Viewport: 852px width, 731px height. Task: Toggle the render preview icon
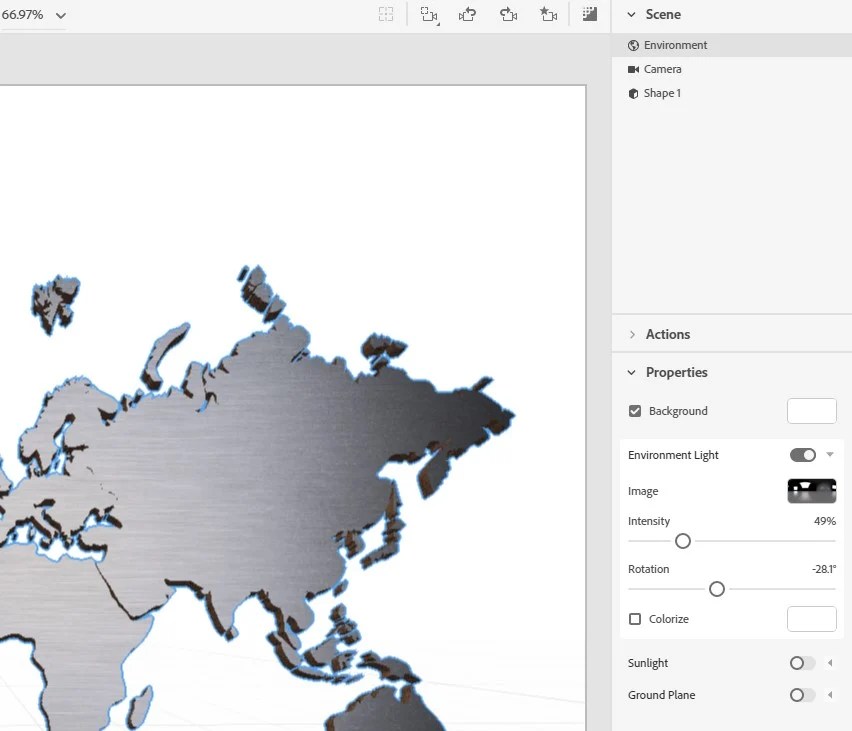[590, 14]
